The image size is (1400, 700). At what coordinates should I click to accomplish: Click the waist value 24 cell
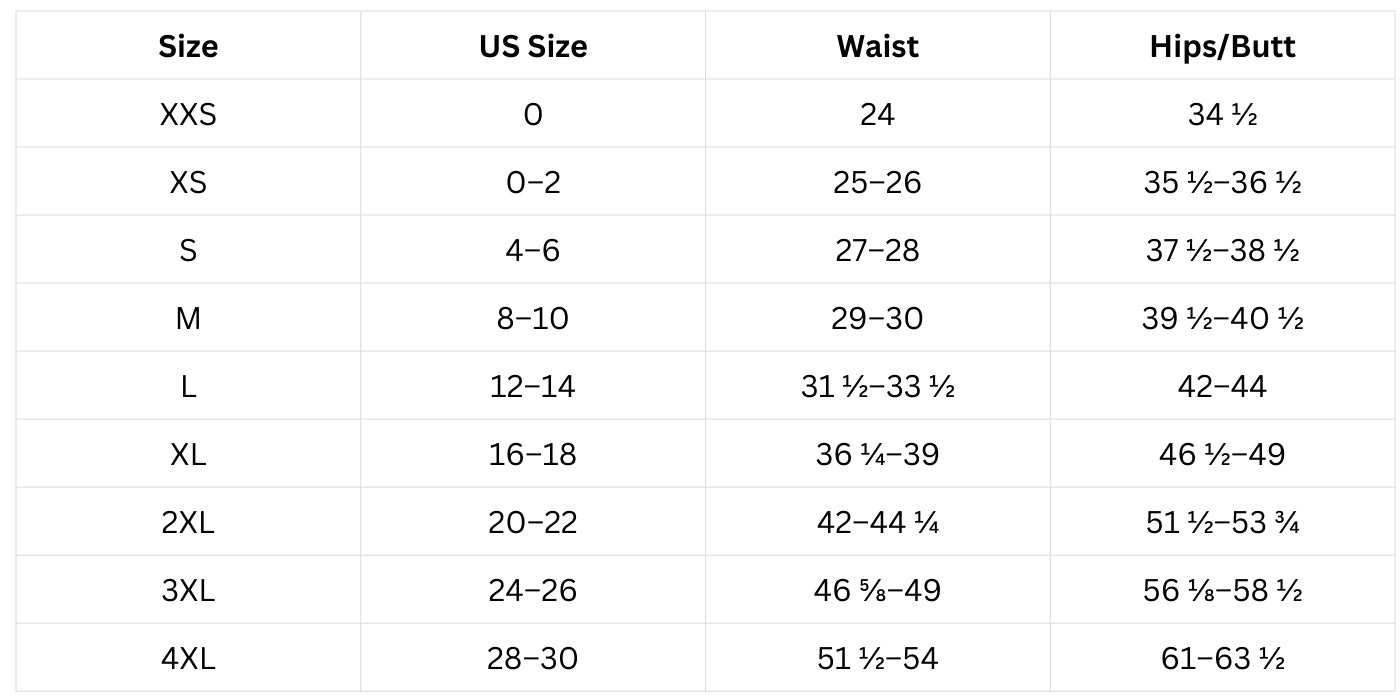(x=878, y=114)
